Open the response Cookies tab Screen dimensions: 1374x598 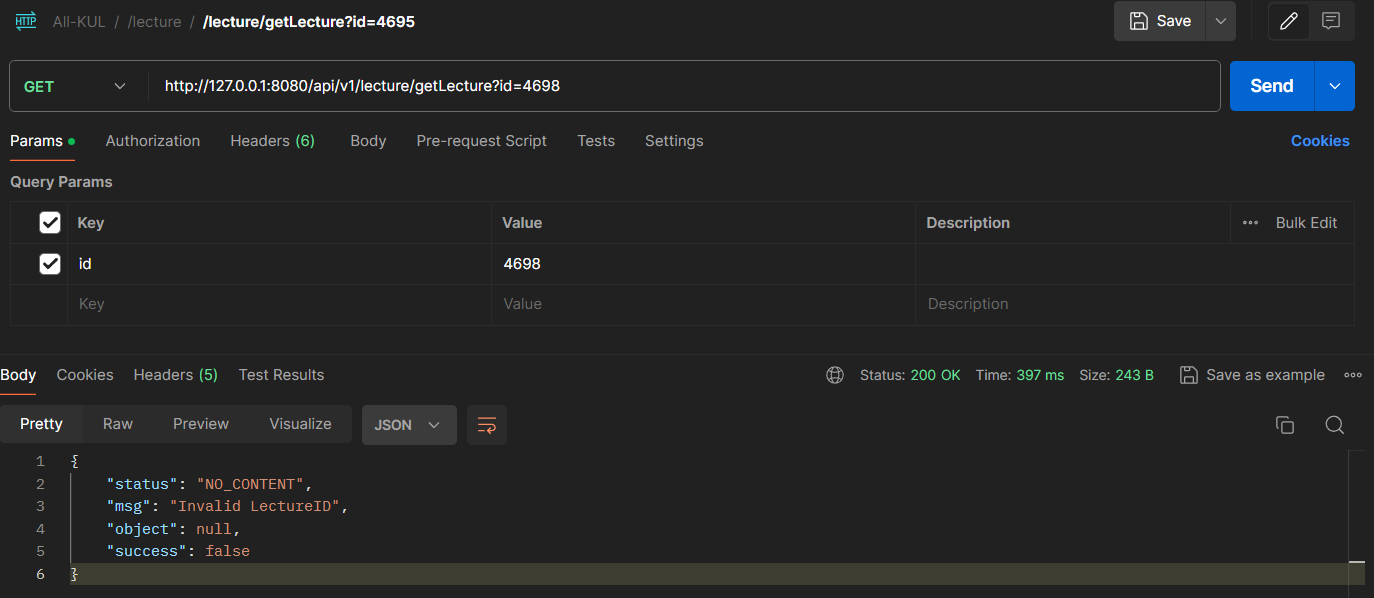[85, 375]
